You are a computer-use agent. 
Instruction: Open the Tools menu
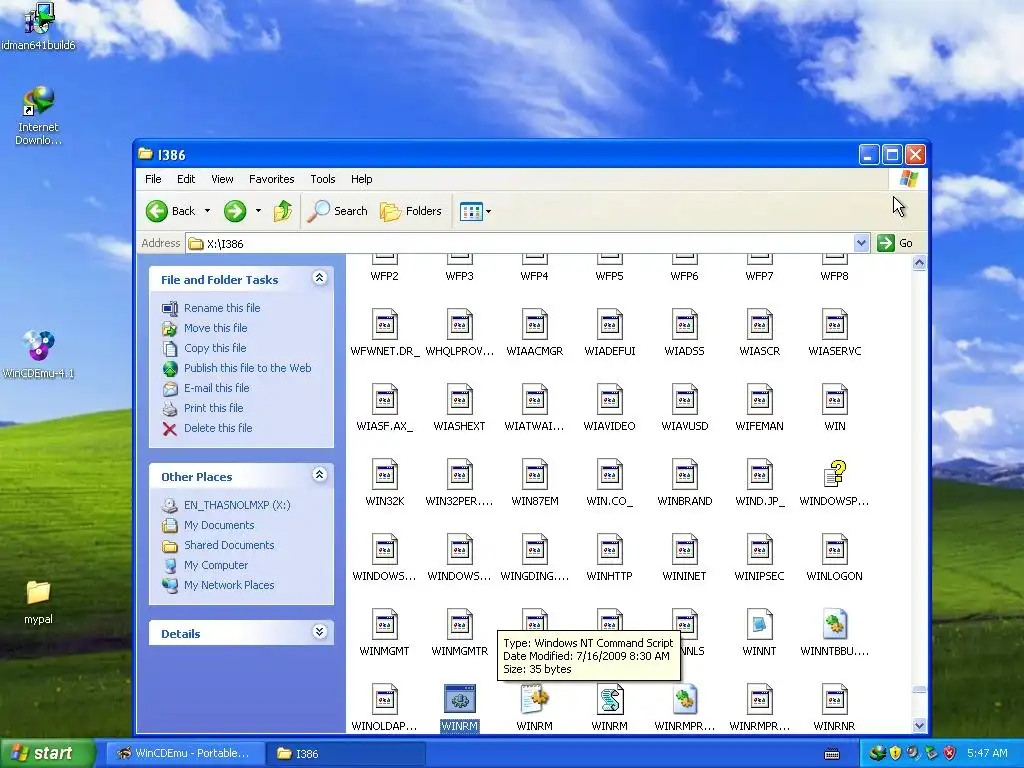pos(323,179)
